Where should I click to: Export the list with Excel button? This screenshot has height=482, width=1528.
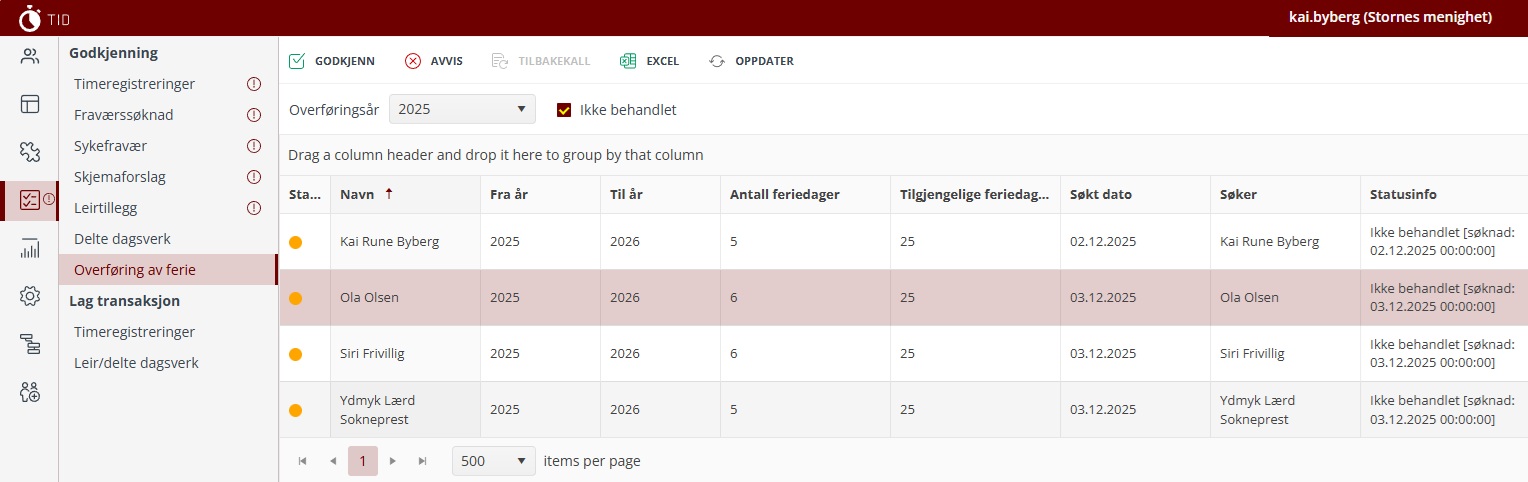click(x=650, y=61)
